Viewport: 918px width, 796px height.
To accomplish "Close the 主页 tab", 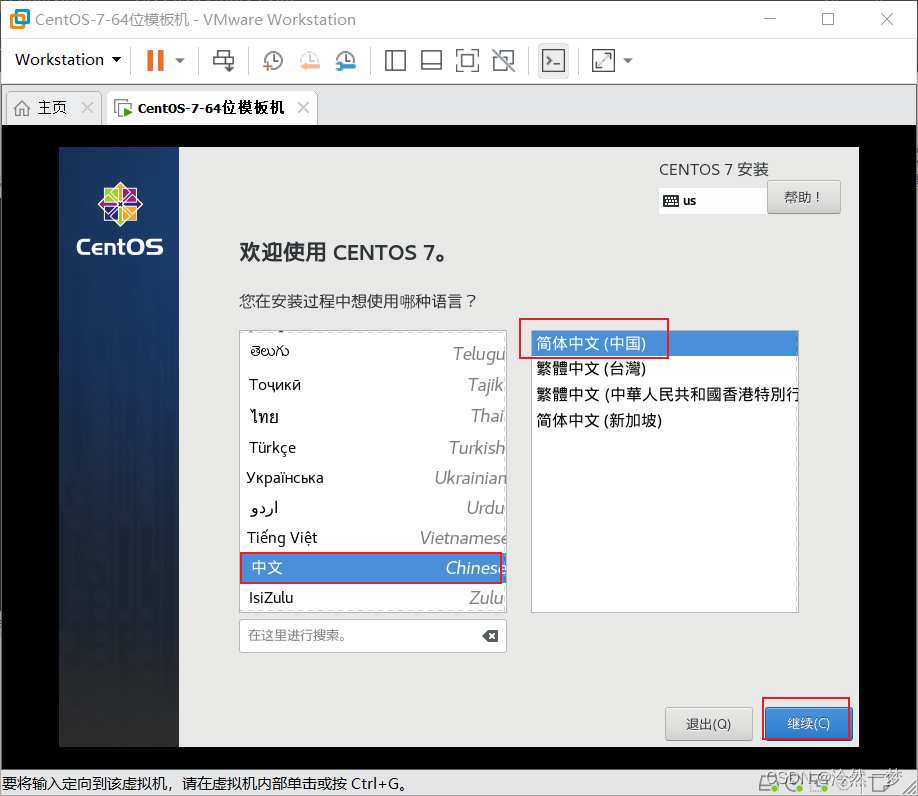I will 87,108.
